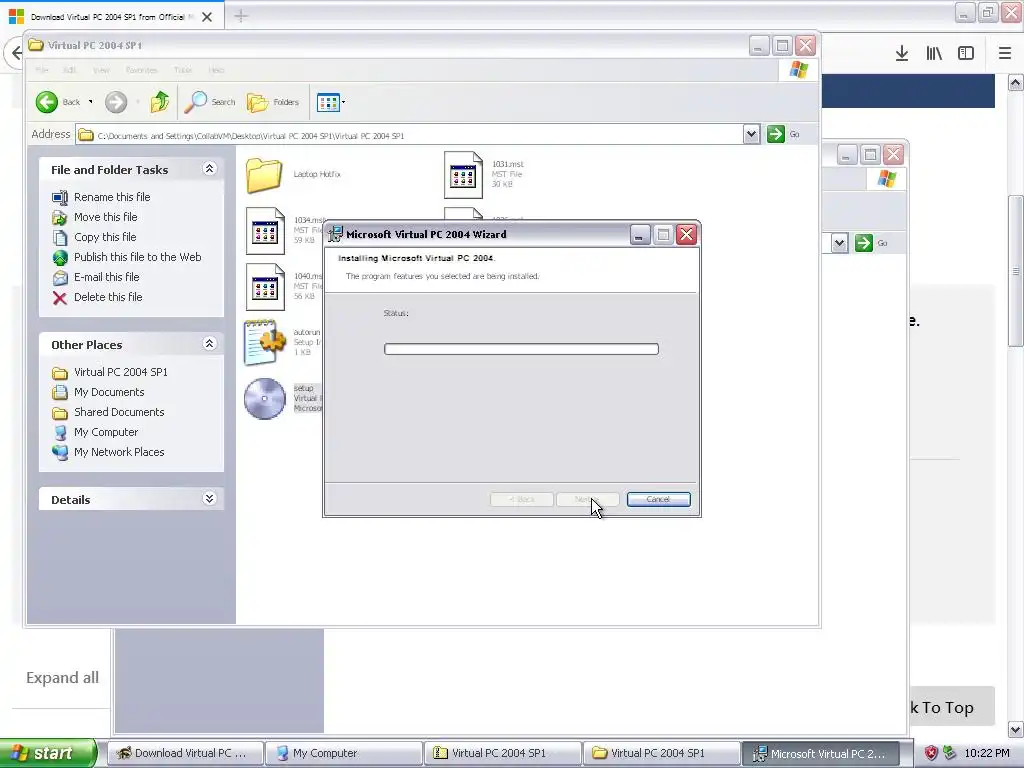Go up one folder level icon
1024x768 pixels.
(x=160, y=102)
